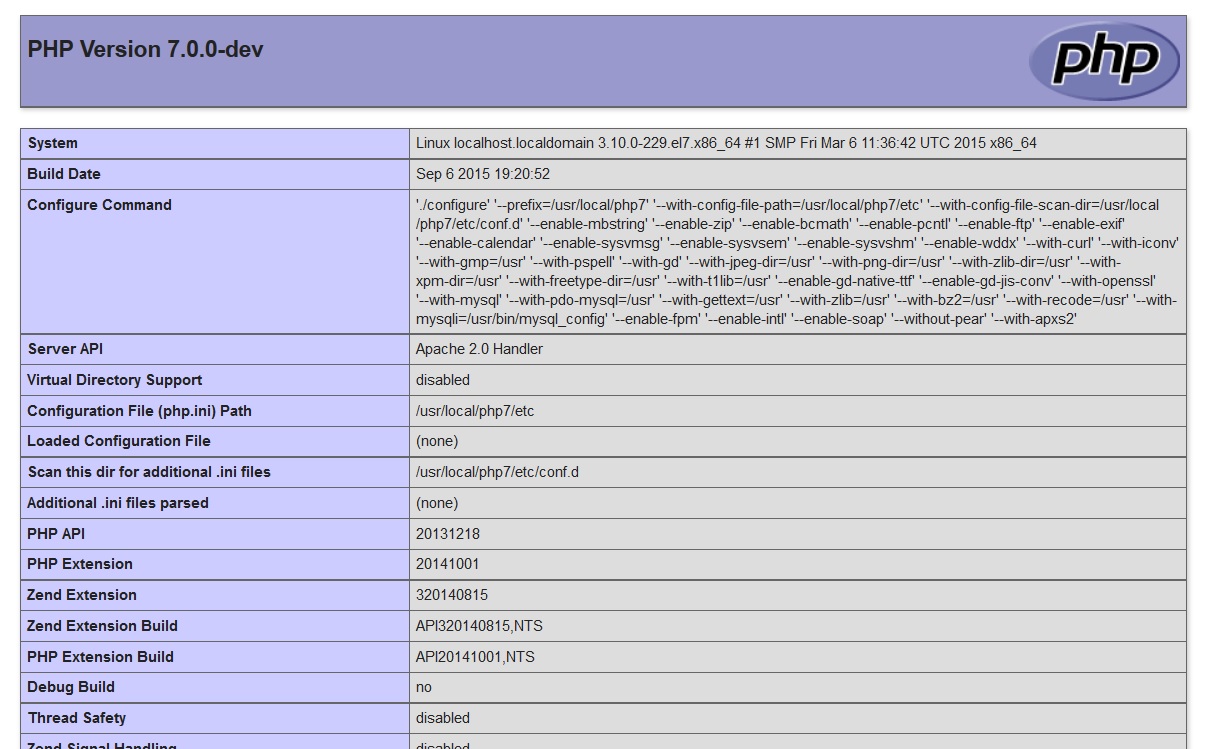Click the Server API row
The width and height of the screenshot is (1205, 749).
click(x=59, y=349)
